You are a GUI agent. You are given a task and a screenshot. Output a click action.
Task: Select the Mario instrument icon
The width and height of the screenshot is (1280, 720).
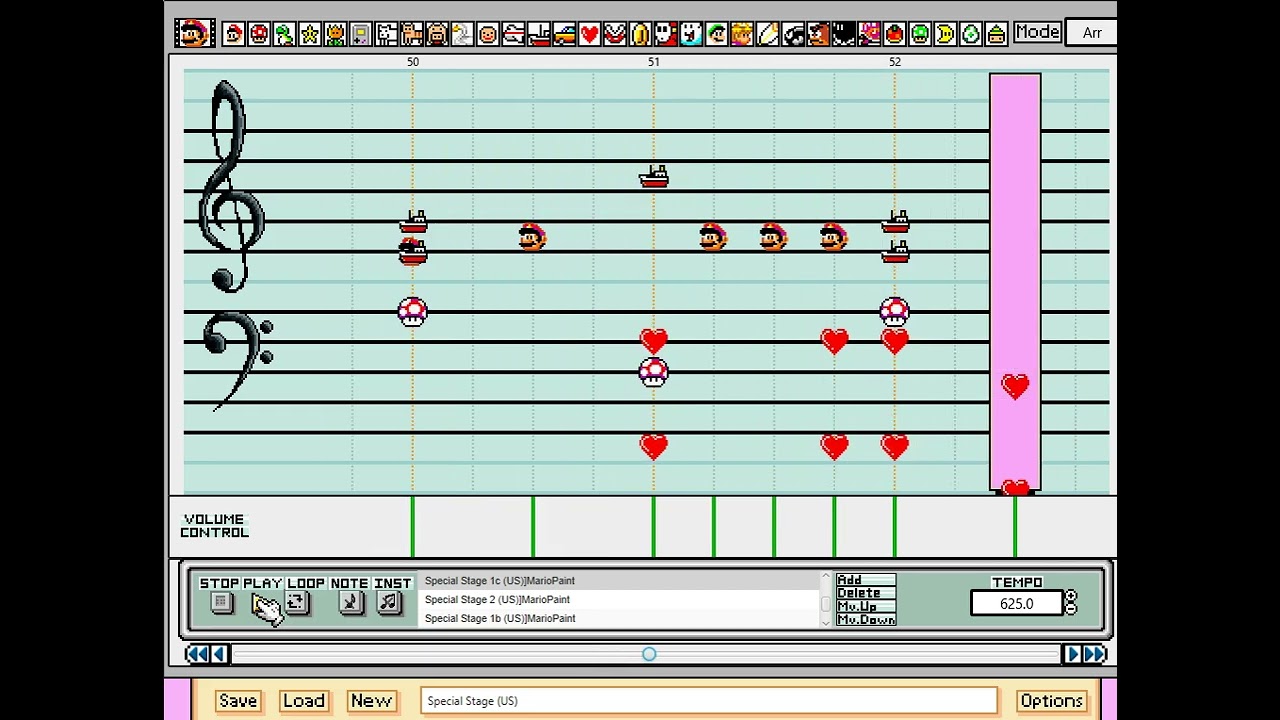tap(234, 34)
